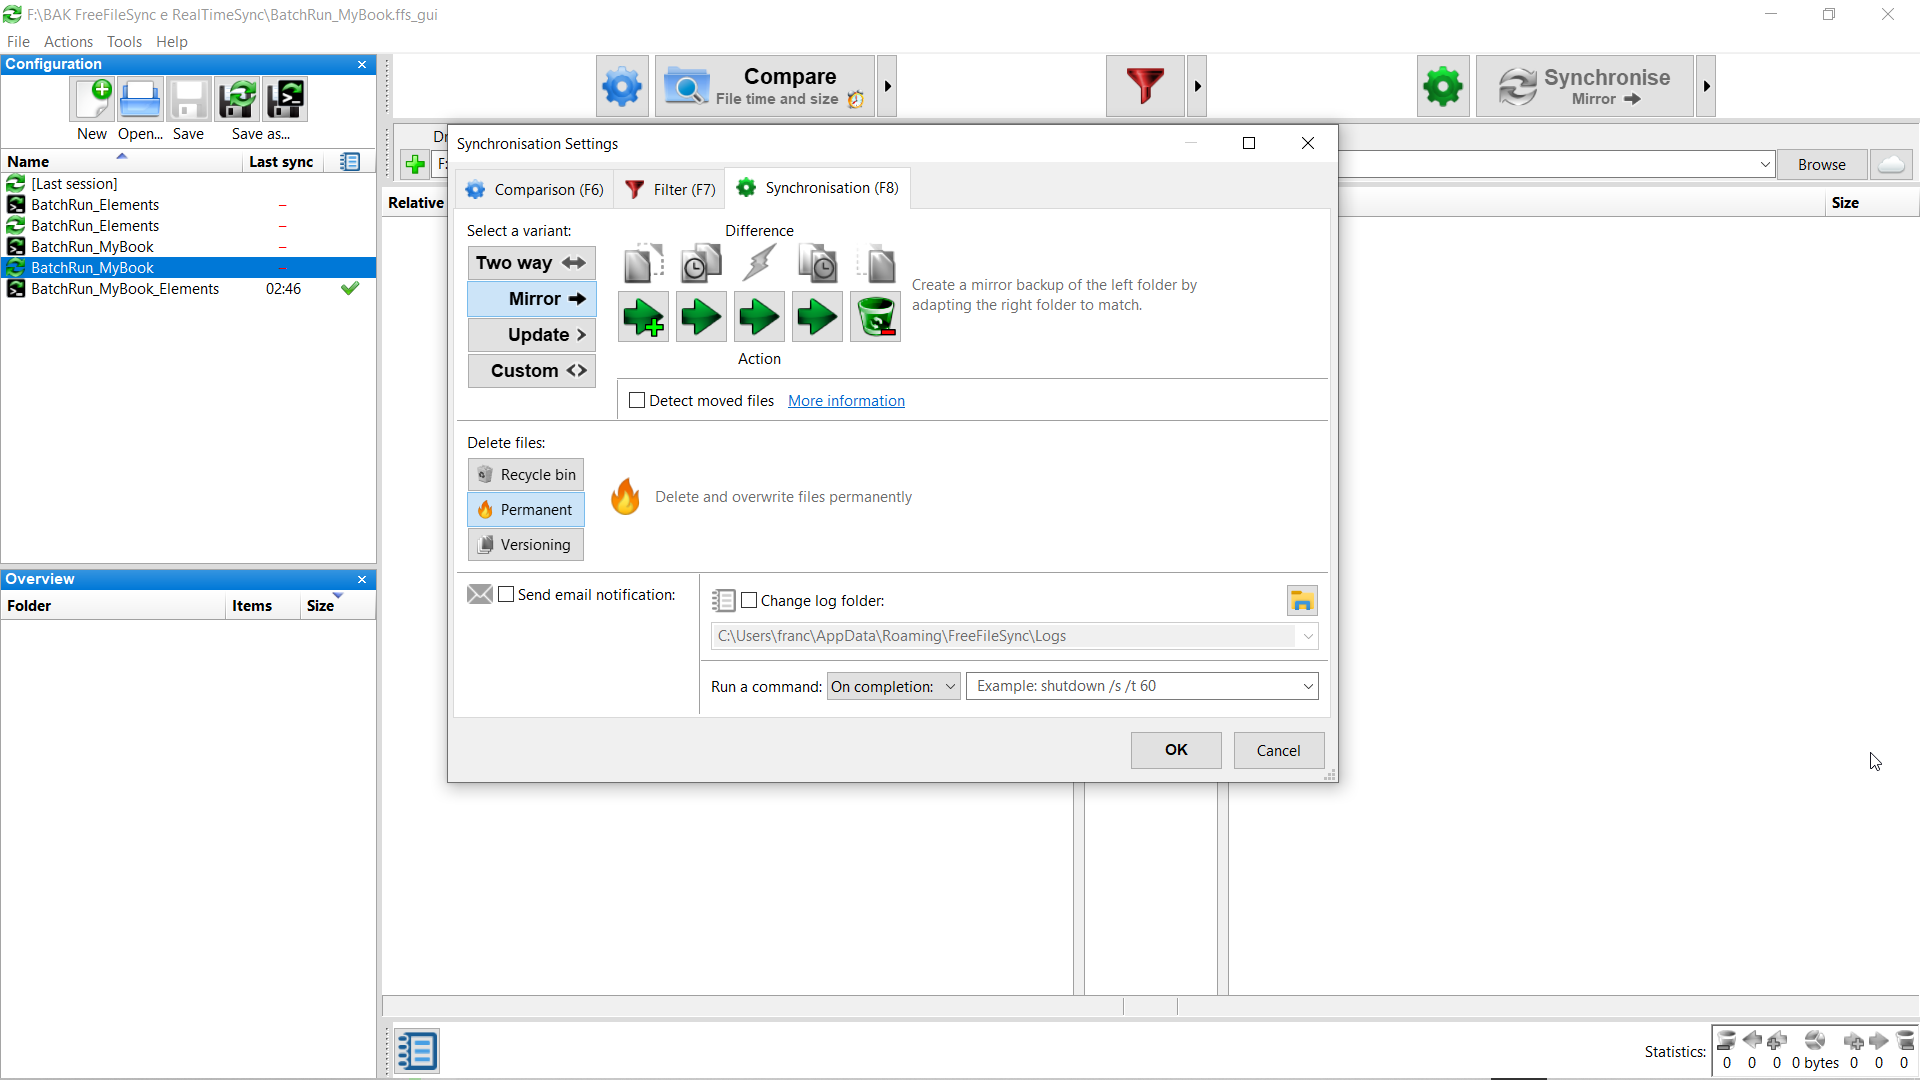Expand the command example combo box

tap(1307, 686)
